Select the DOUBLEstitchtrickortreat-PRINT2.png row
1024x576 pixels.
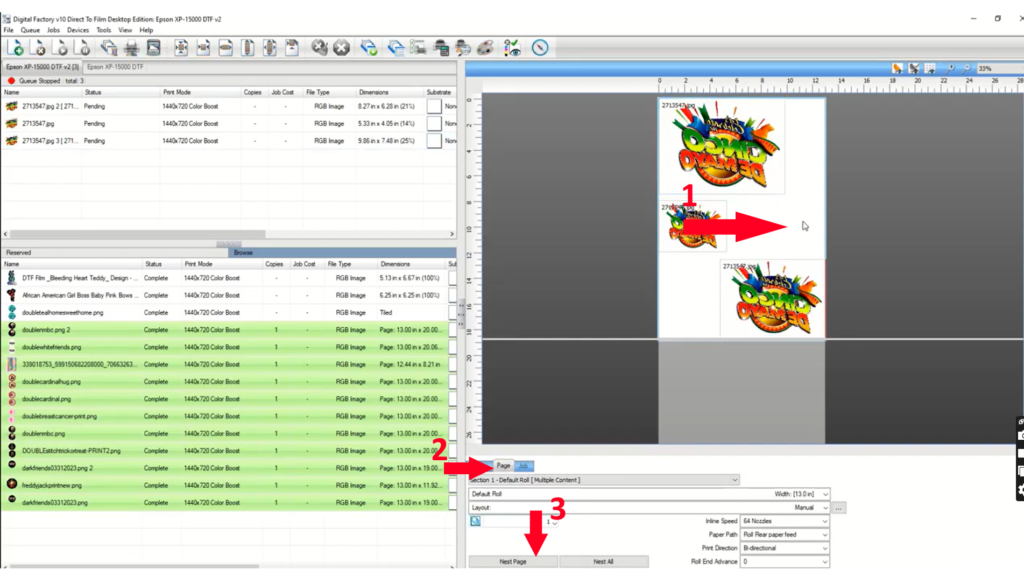coord(225,451)
